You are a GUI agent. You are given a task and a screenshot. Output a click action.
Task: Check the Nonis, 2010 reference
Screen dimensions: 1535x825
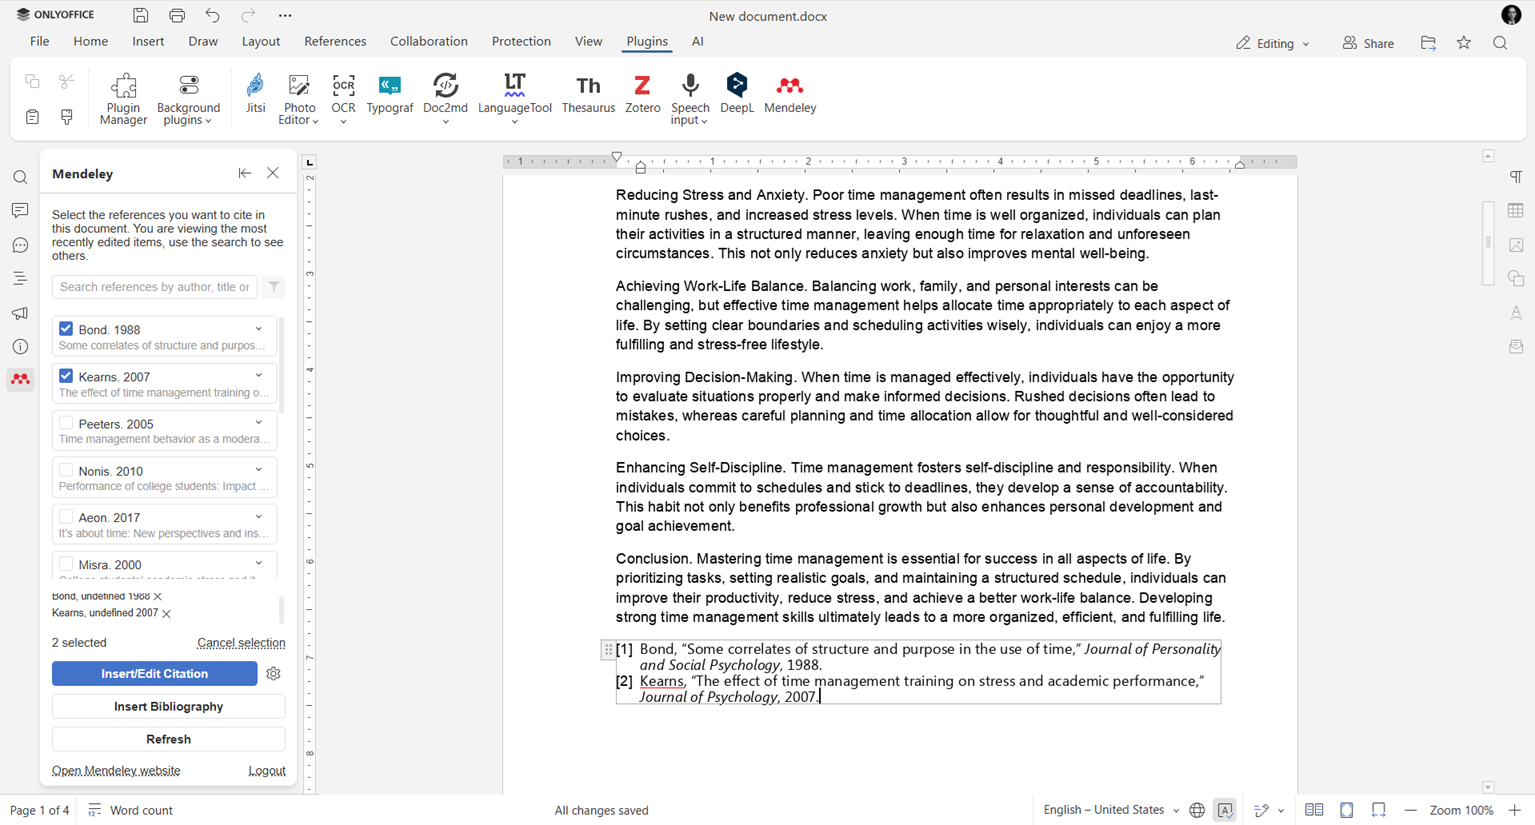[66, 470]
